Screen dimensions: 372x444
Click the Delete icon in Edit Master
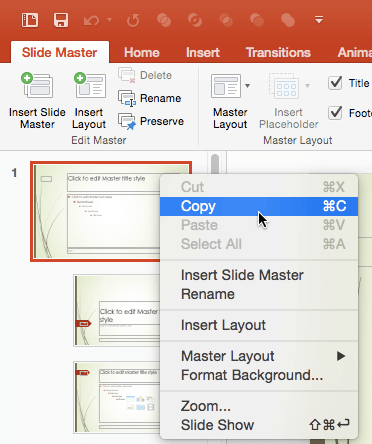[127, 75]
